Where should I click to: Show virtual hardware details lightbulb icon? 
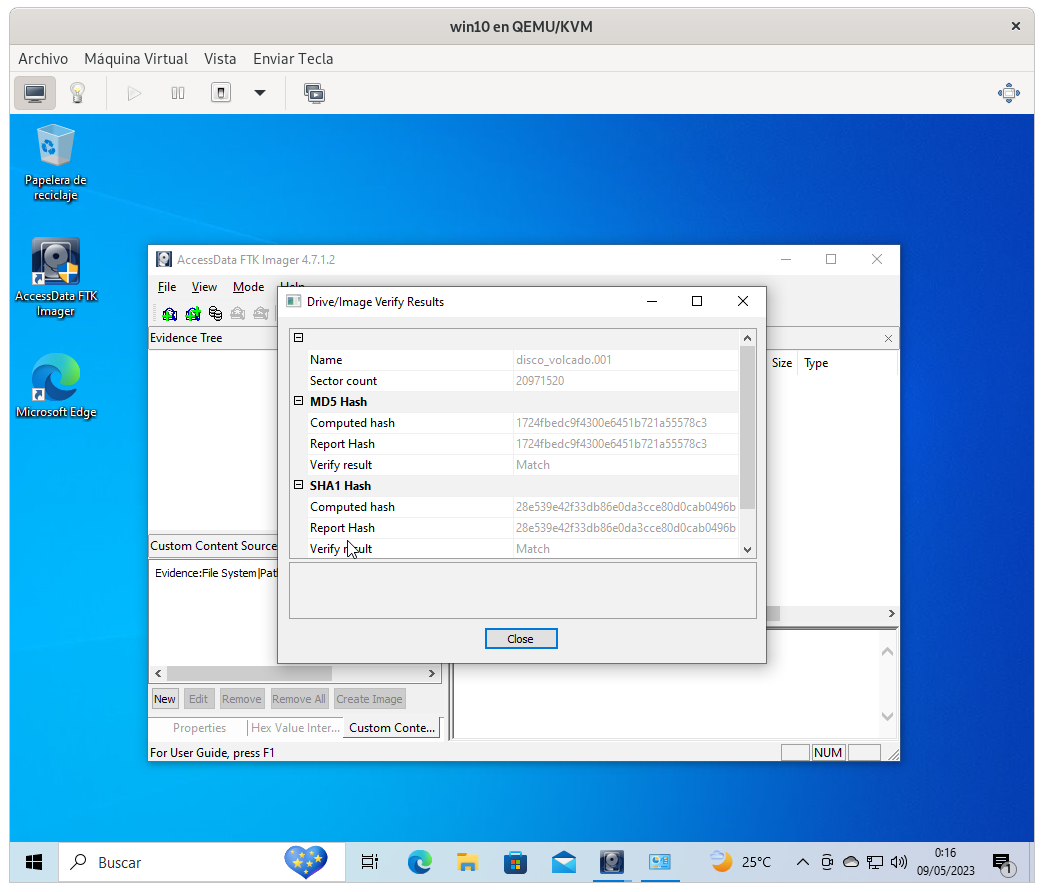pos(77,93)
